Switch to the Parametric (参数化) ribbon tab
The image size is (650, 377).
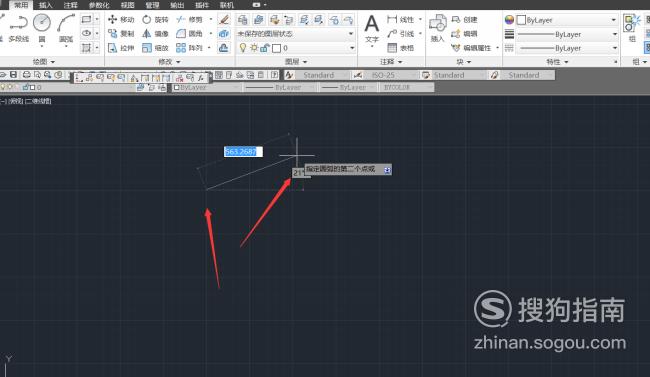tap(99, 5)
